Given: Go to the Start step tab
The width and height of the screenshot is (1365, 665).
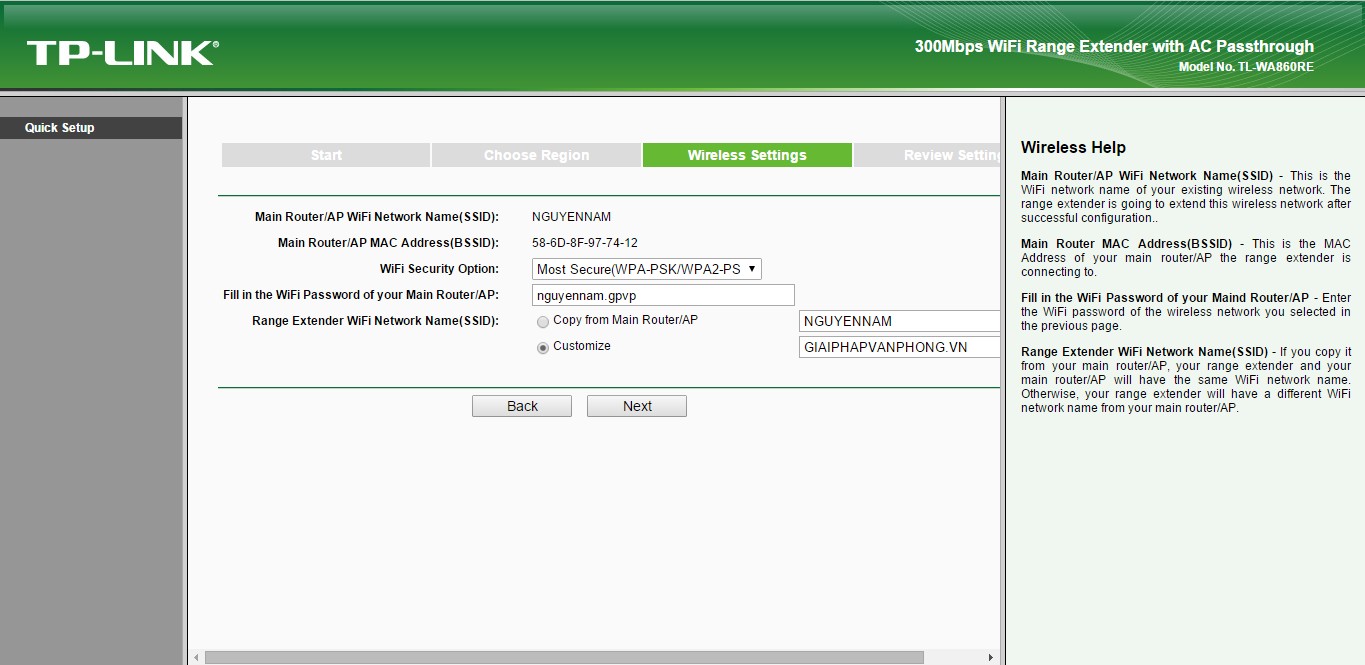Looking at the screenshot, I should (326, 155).
